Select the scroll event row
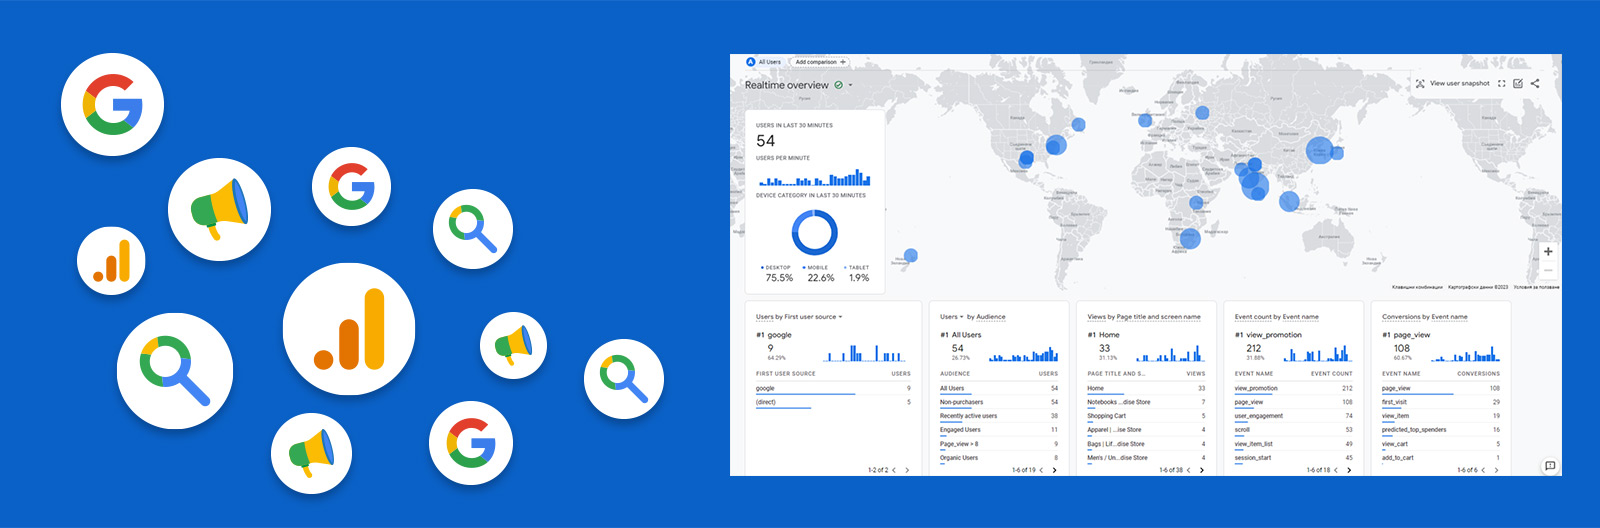Image resolution: width=1600 pixels, height=528 pixels. [1293, 431]
